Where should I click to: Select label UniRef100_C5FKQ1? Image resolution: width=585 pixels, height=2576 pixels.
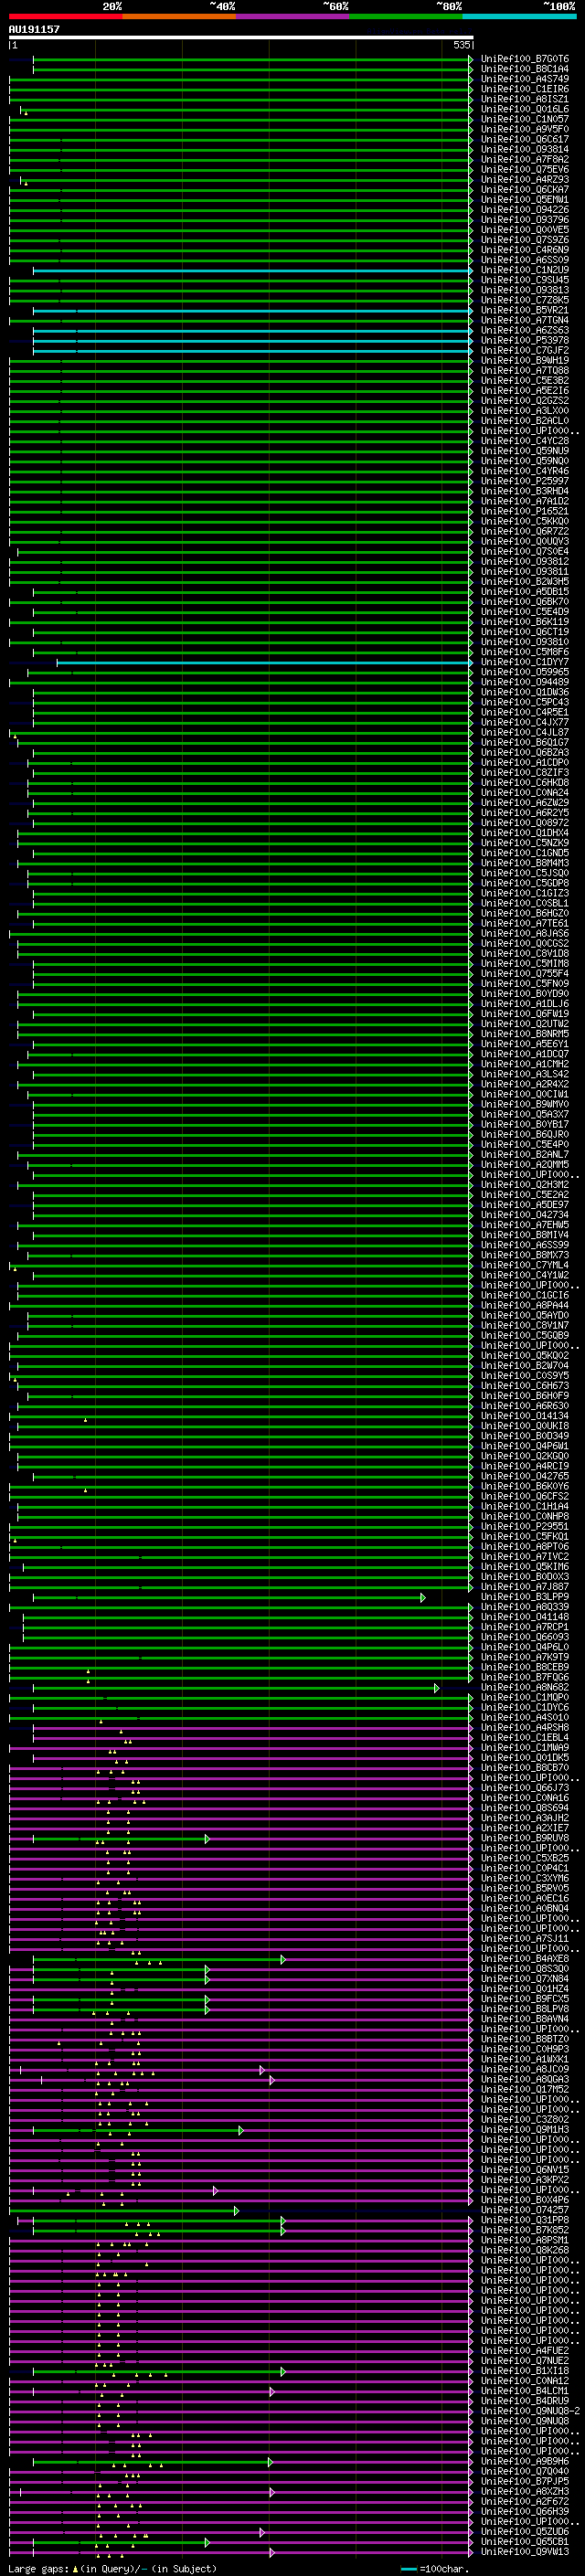click(524, 1536)
